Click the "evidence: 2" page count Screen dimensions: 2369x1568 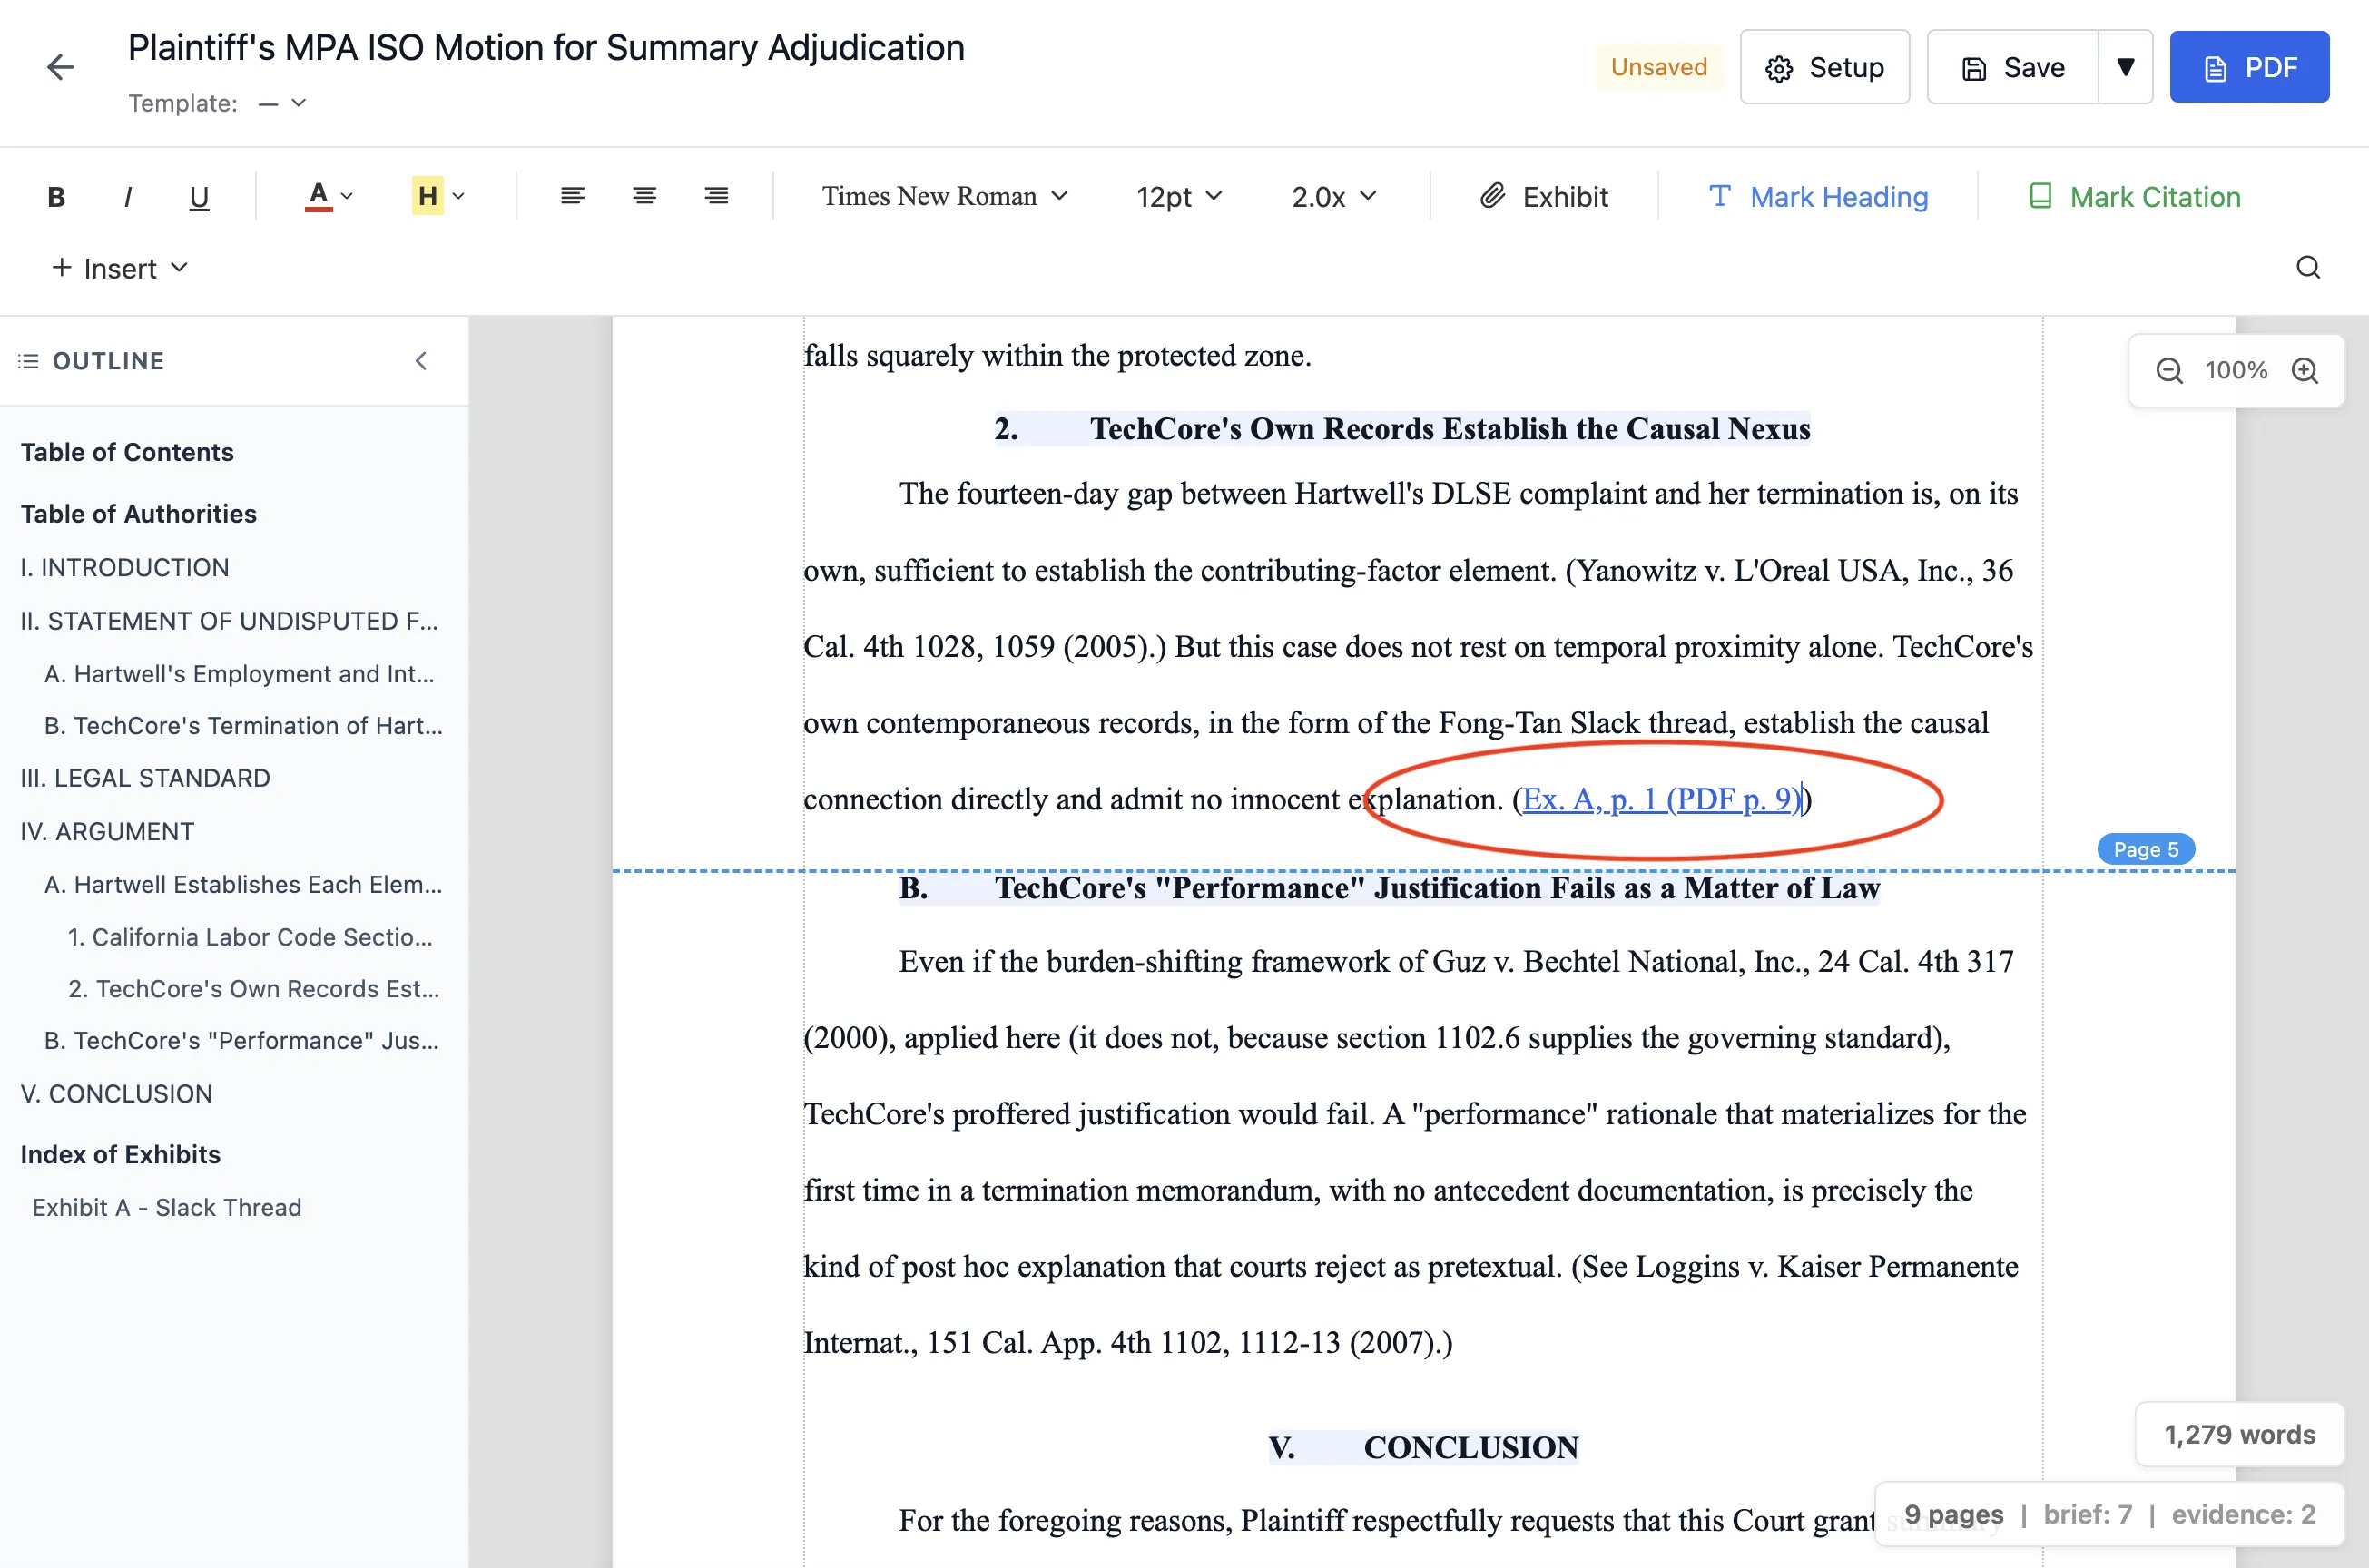pyautogui.click(x=2243, y=1514)
